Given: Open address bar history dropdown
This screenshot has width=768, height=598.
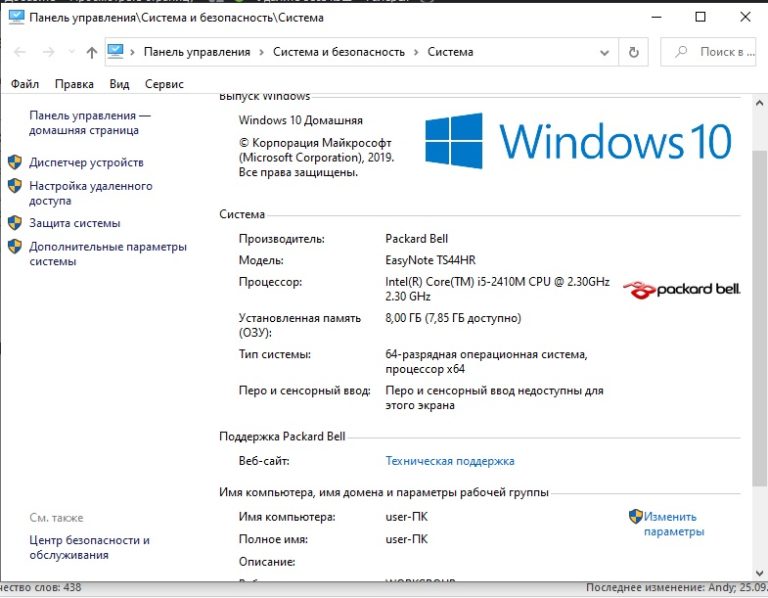Looking at the screenshot, I should (x=604, y=52).
